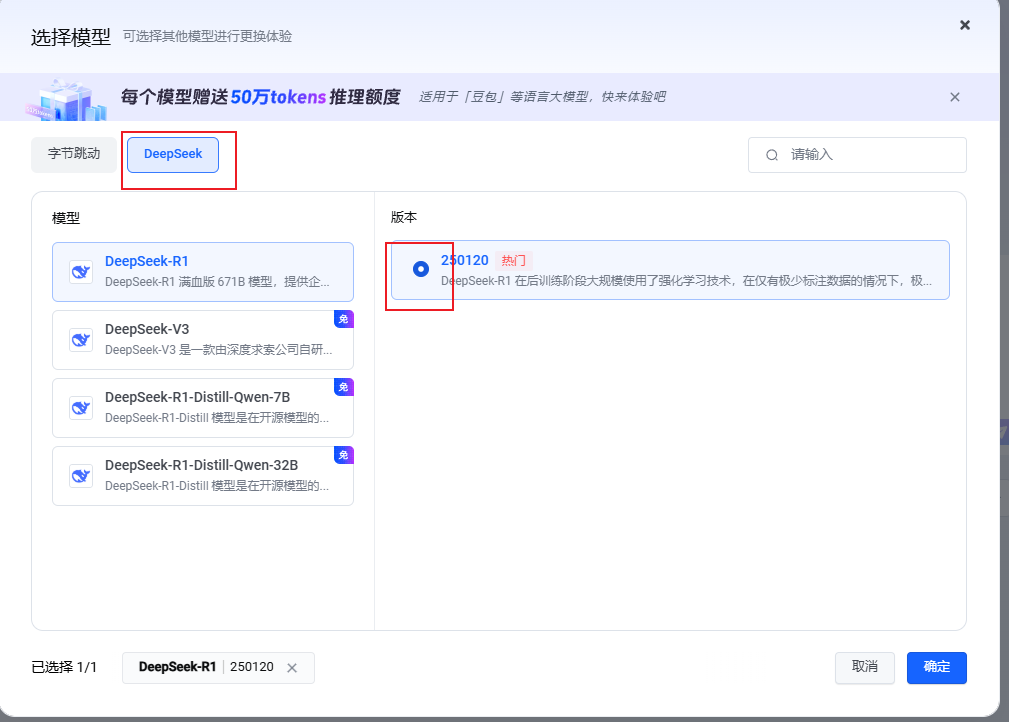Dismiss the 50万tokens promotion banner

point(954,97)
